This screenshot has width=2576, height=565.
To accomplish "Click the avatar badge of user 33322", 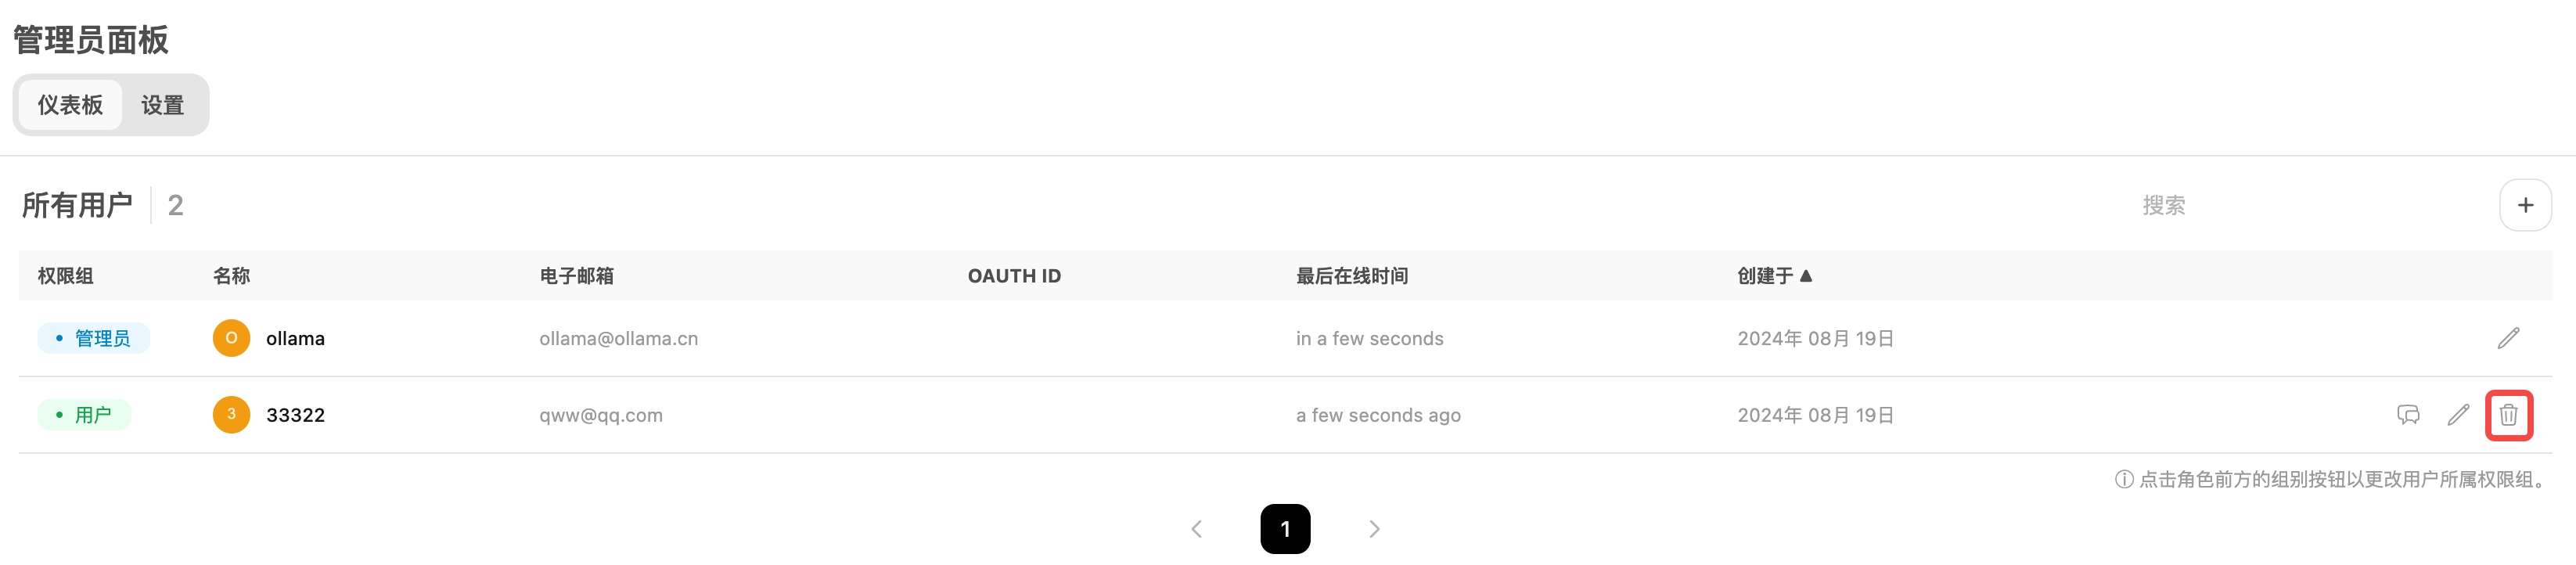I will [x=231, y=414].
